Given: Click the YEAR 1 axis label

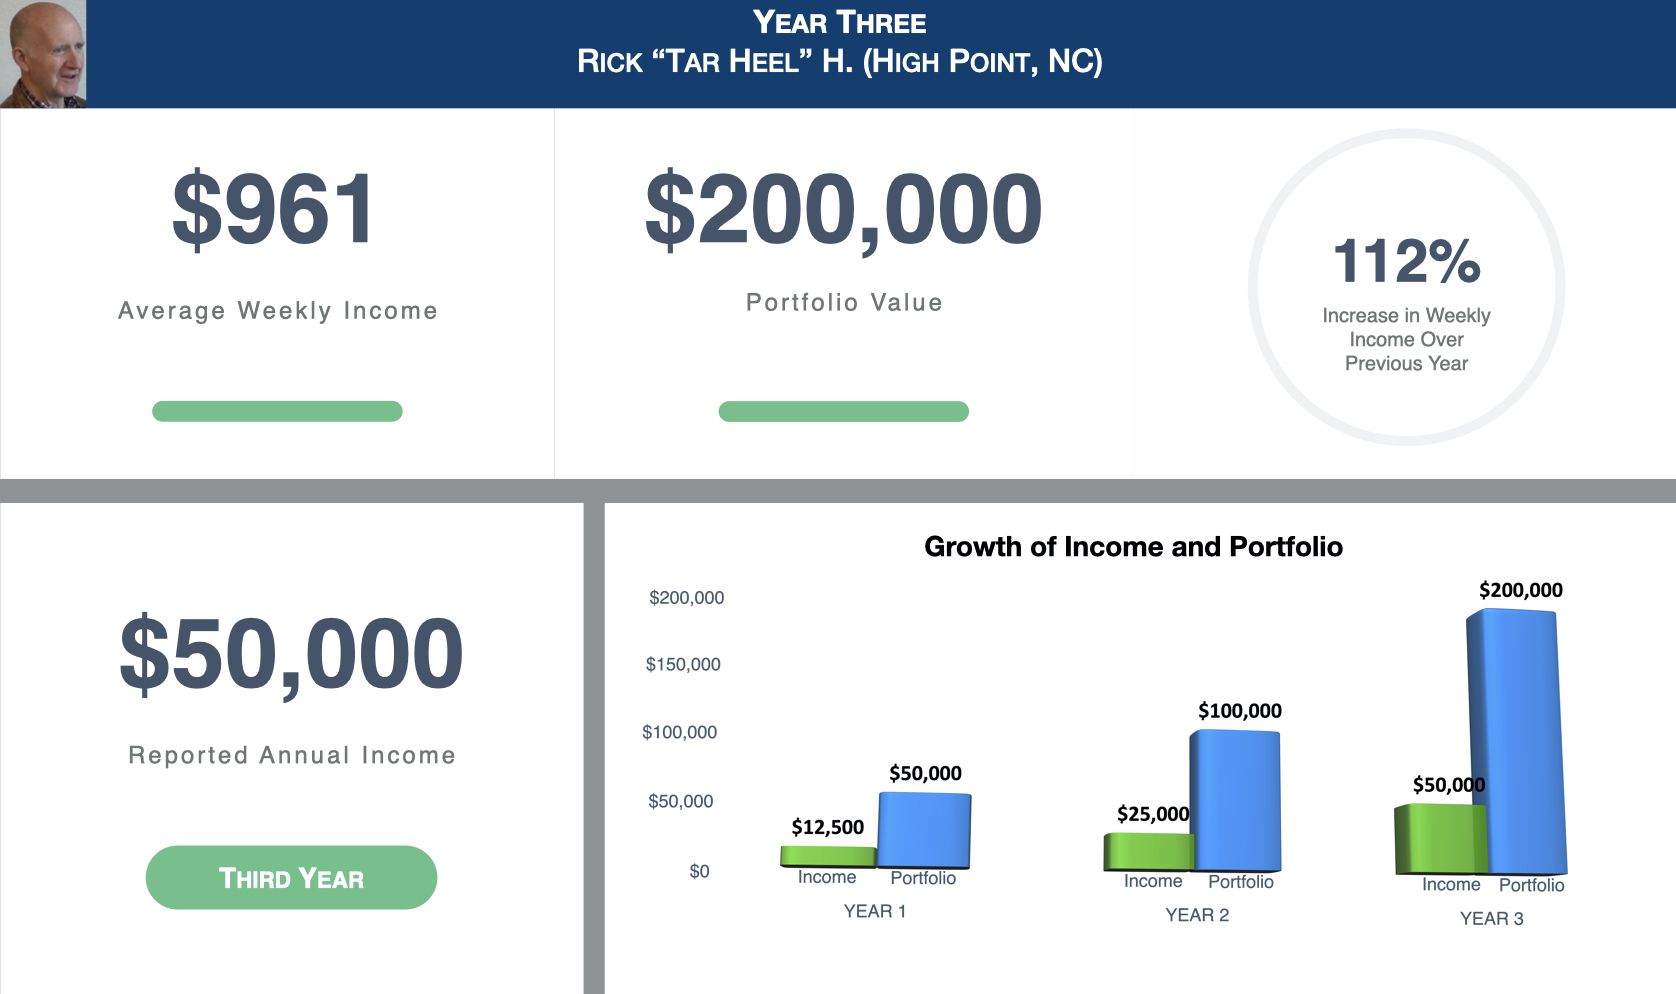Looking at the screenshot, I should pos(875,911).
